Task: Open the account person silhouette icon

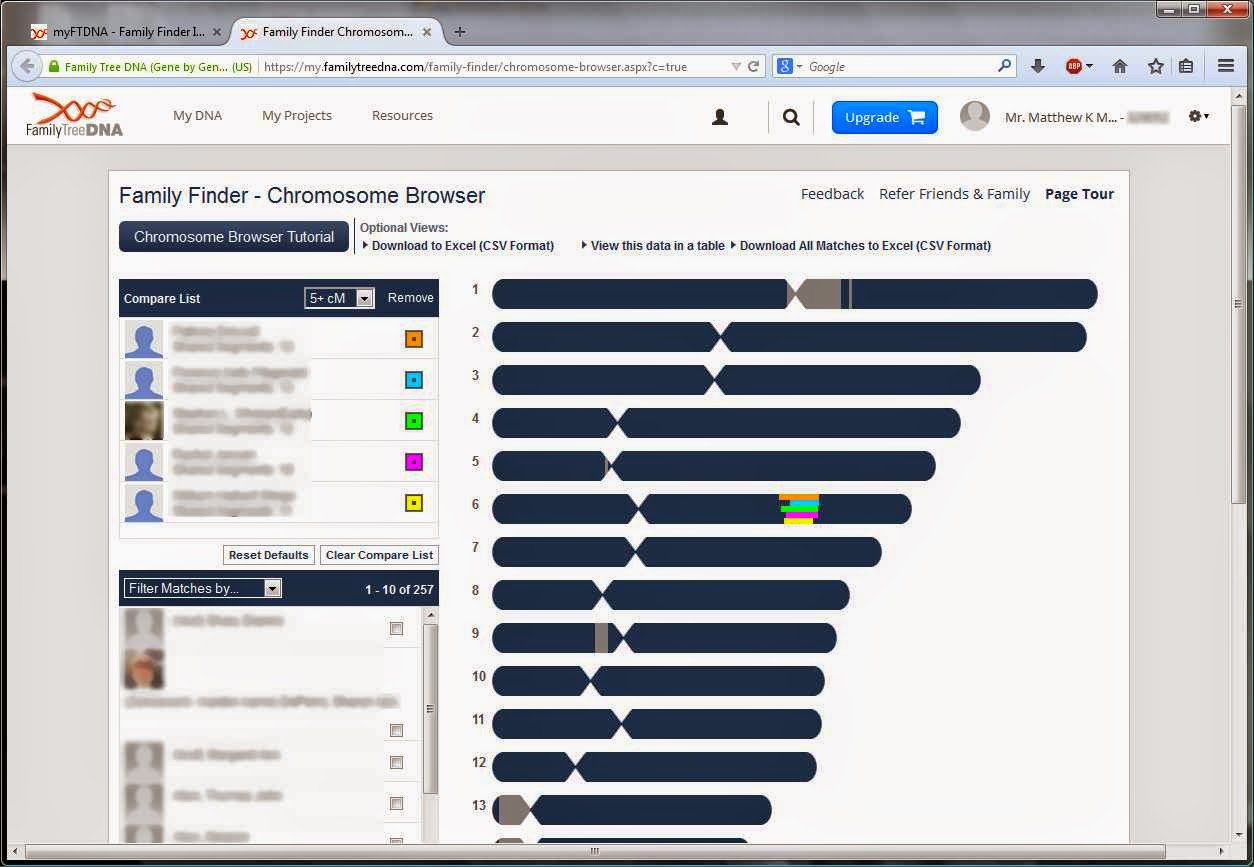Action: [x=719, y=116]
